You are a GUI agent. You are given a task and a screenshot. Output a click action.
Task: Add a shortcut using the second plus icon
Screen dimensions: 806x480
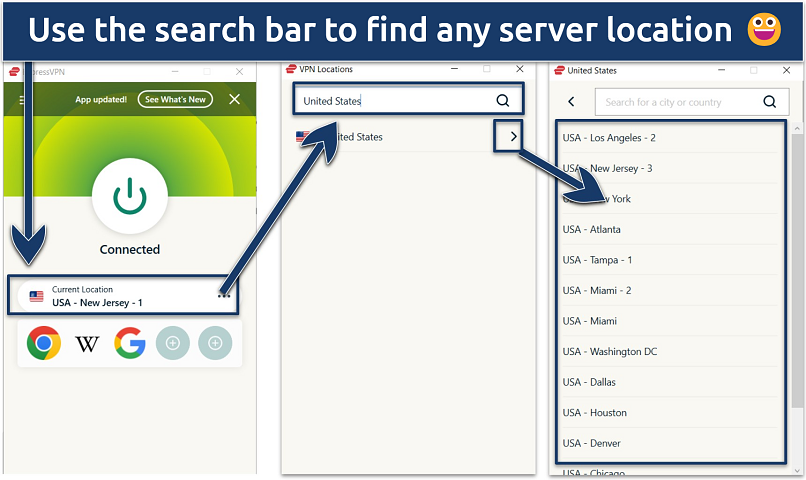[x=215, y=343]
